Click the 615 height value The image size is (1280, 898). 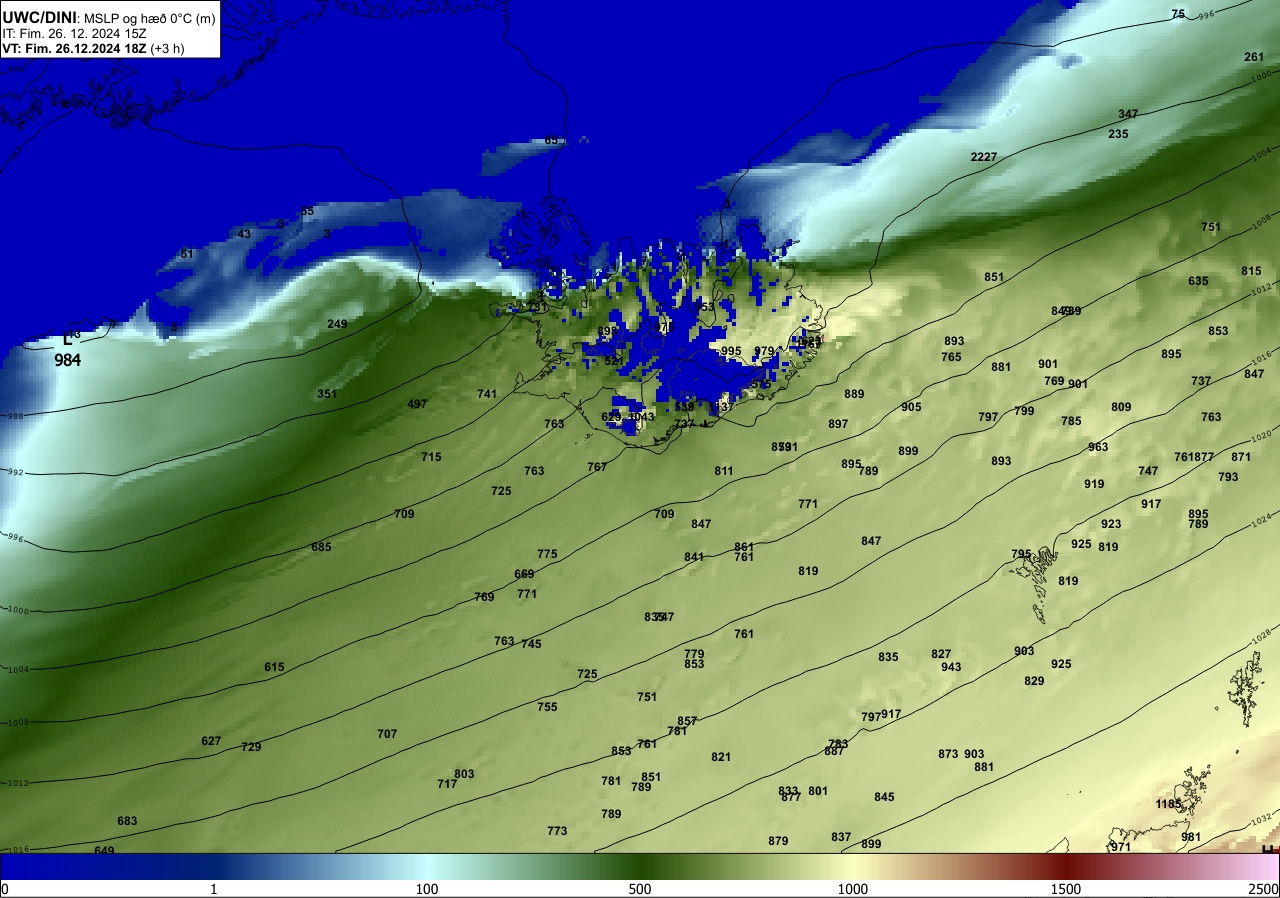[x=274, y=667]
